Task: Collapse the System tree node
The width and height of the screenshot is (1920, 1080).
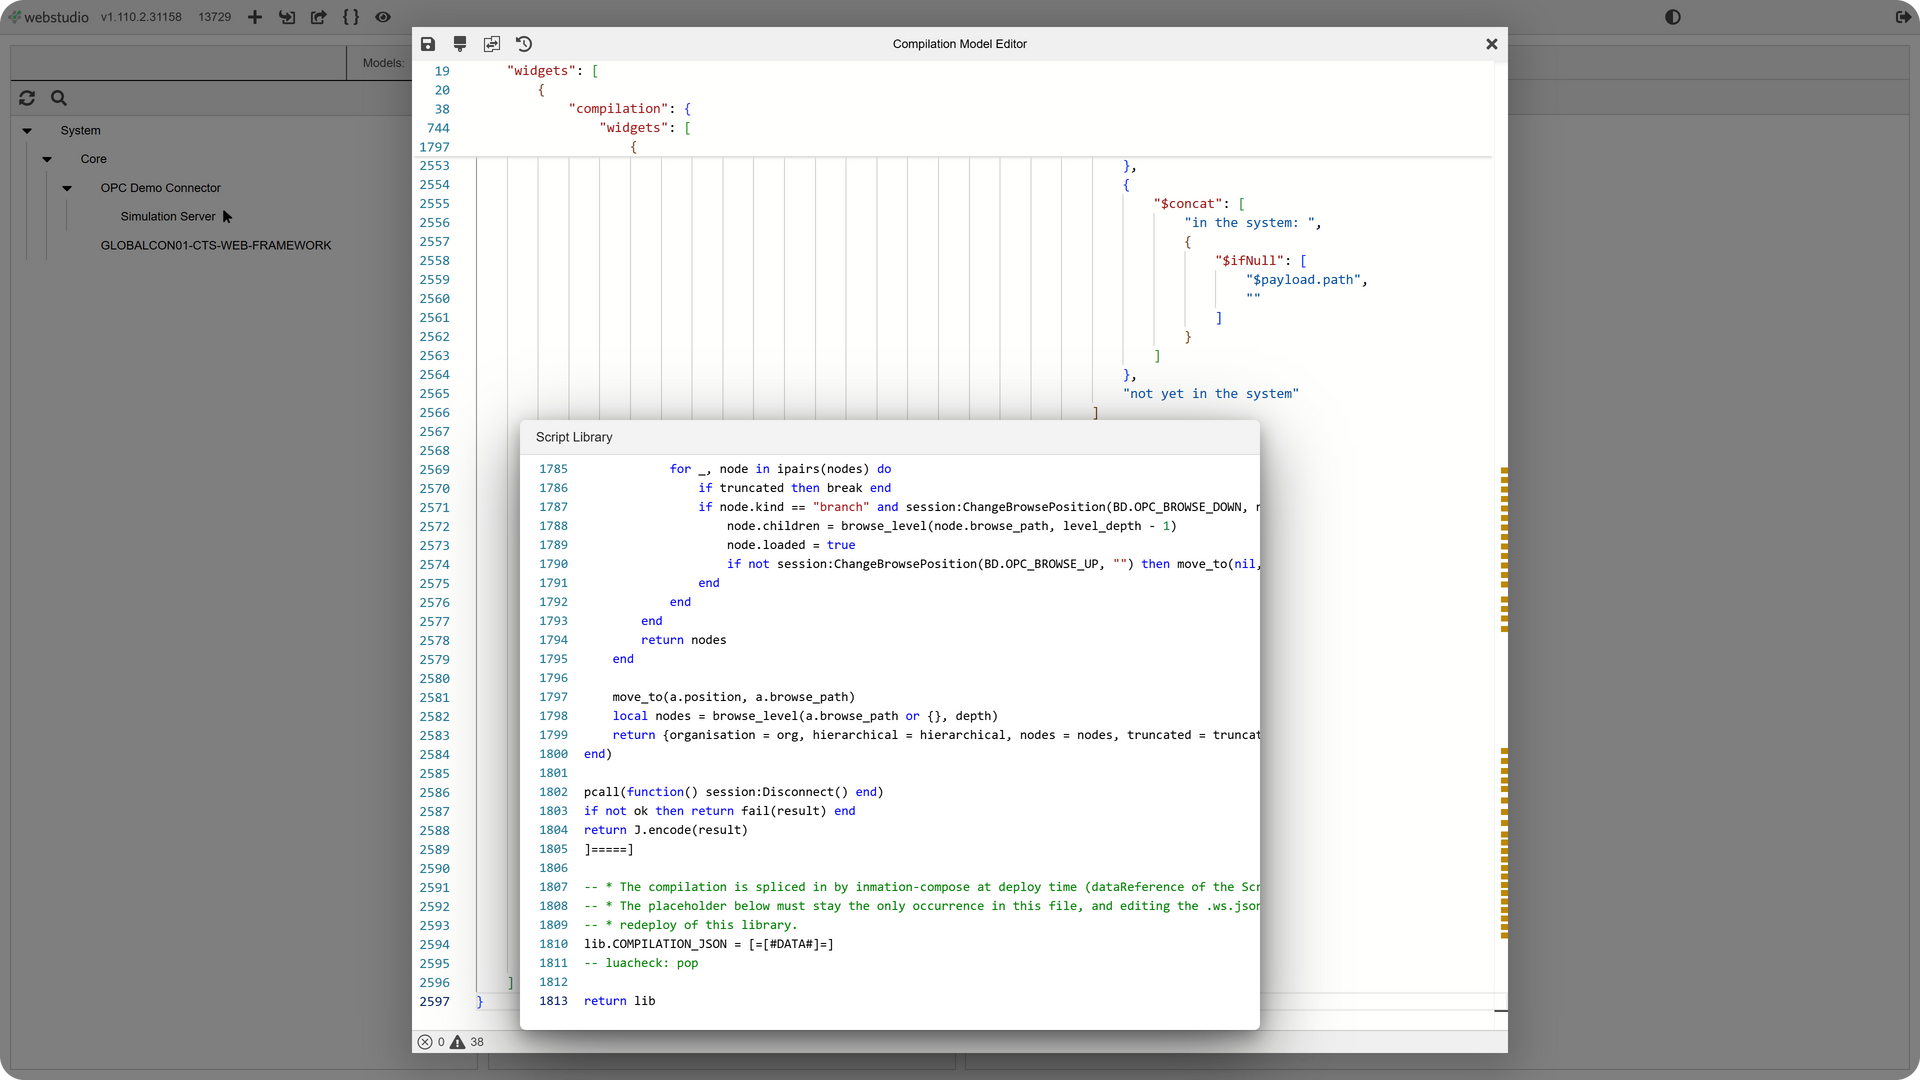Action: pos(27,131)
